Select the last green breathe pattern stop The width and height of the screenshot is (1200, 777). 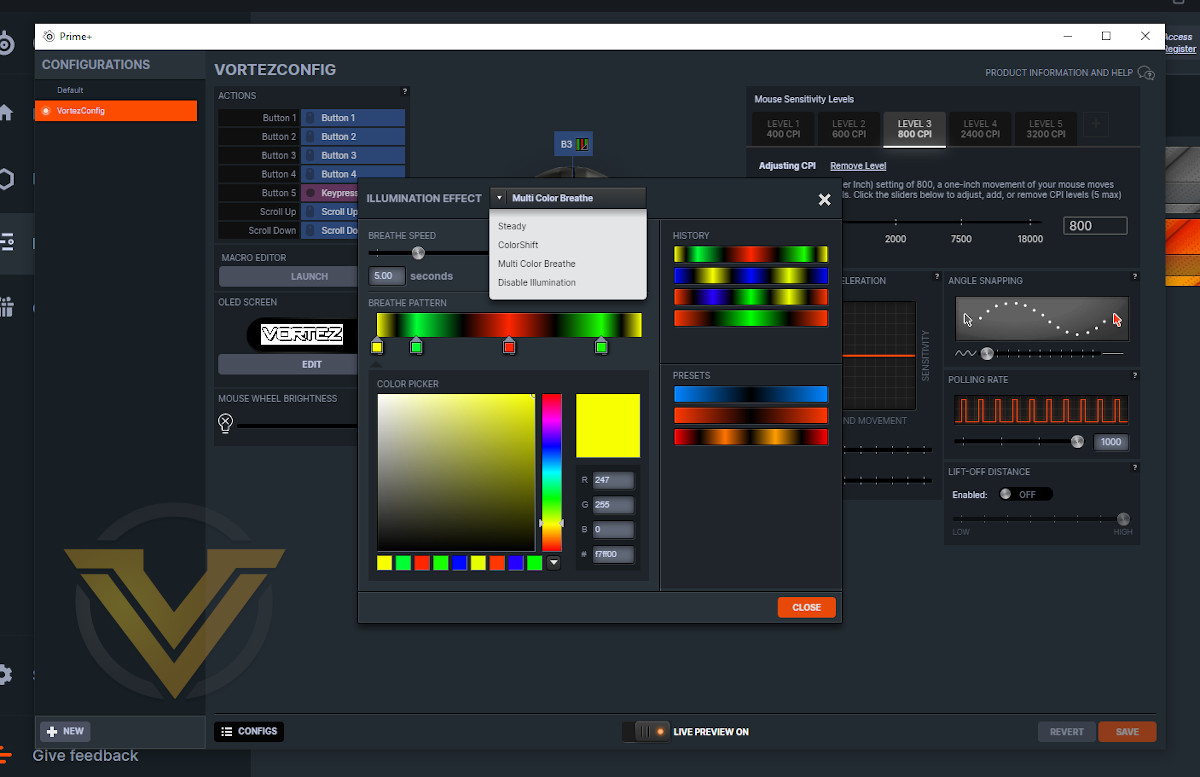point(601,346)
